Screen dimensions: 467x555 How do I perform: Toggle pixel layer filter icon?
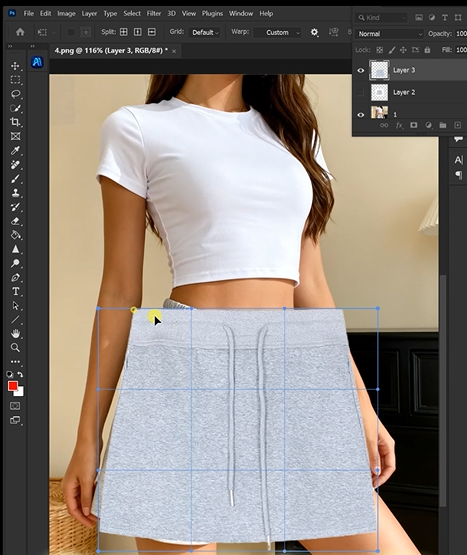tap(419, 17)
